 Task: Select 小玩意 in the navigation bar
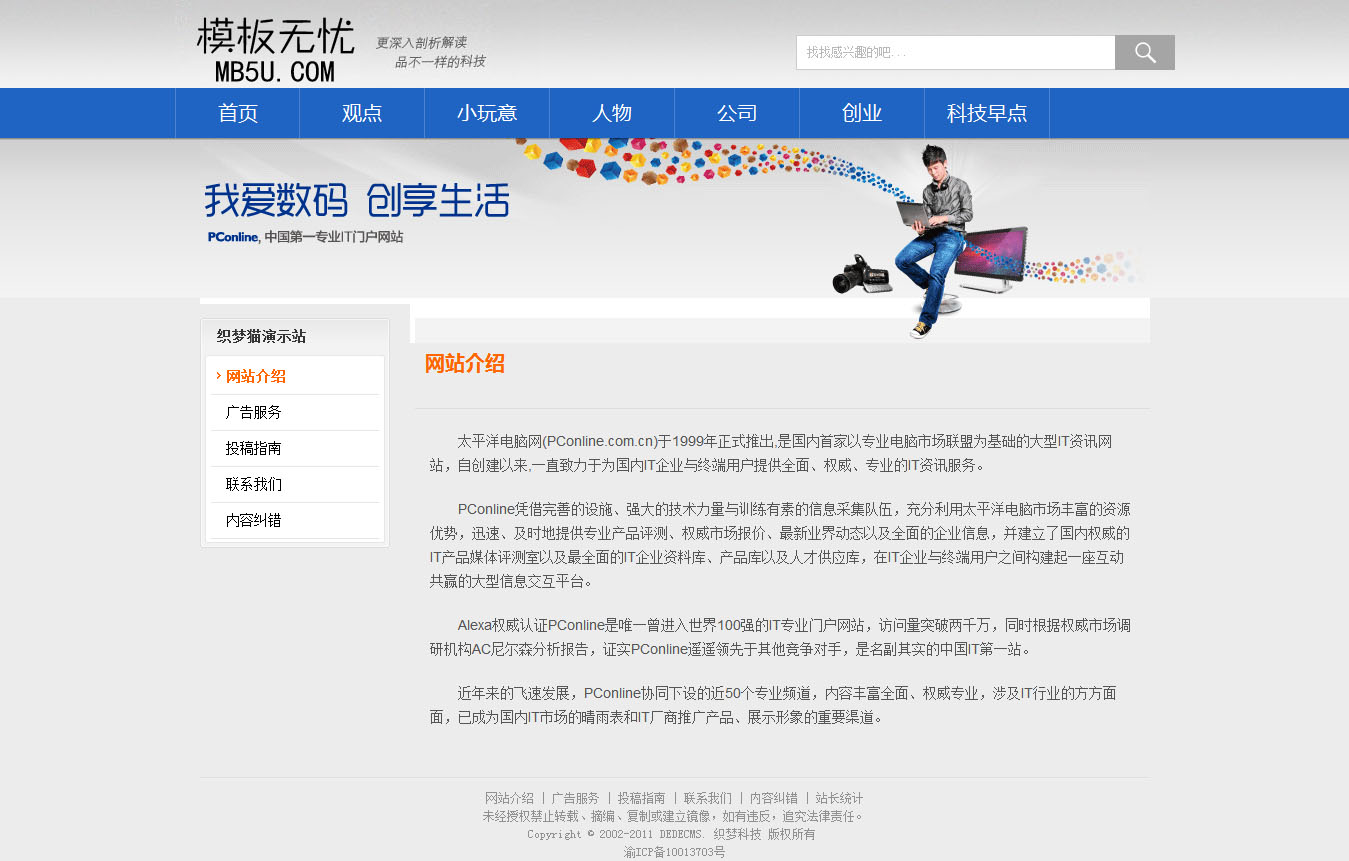click(487, 113)
